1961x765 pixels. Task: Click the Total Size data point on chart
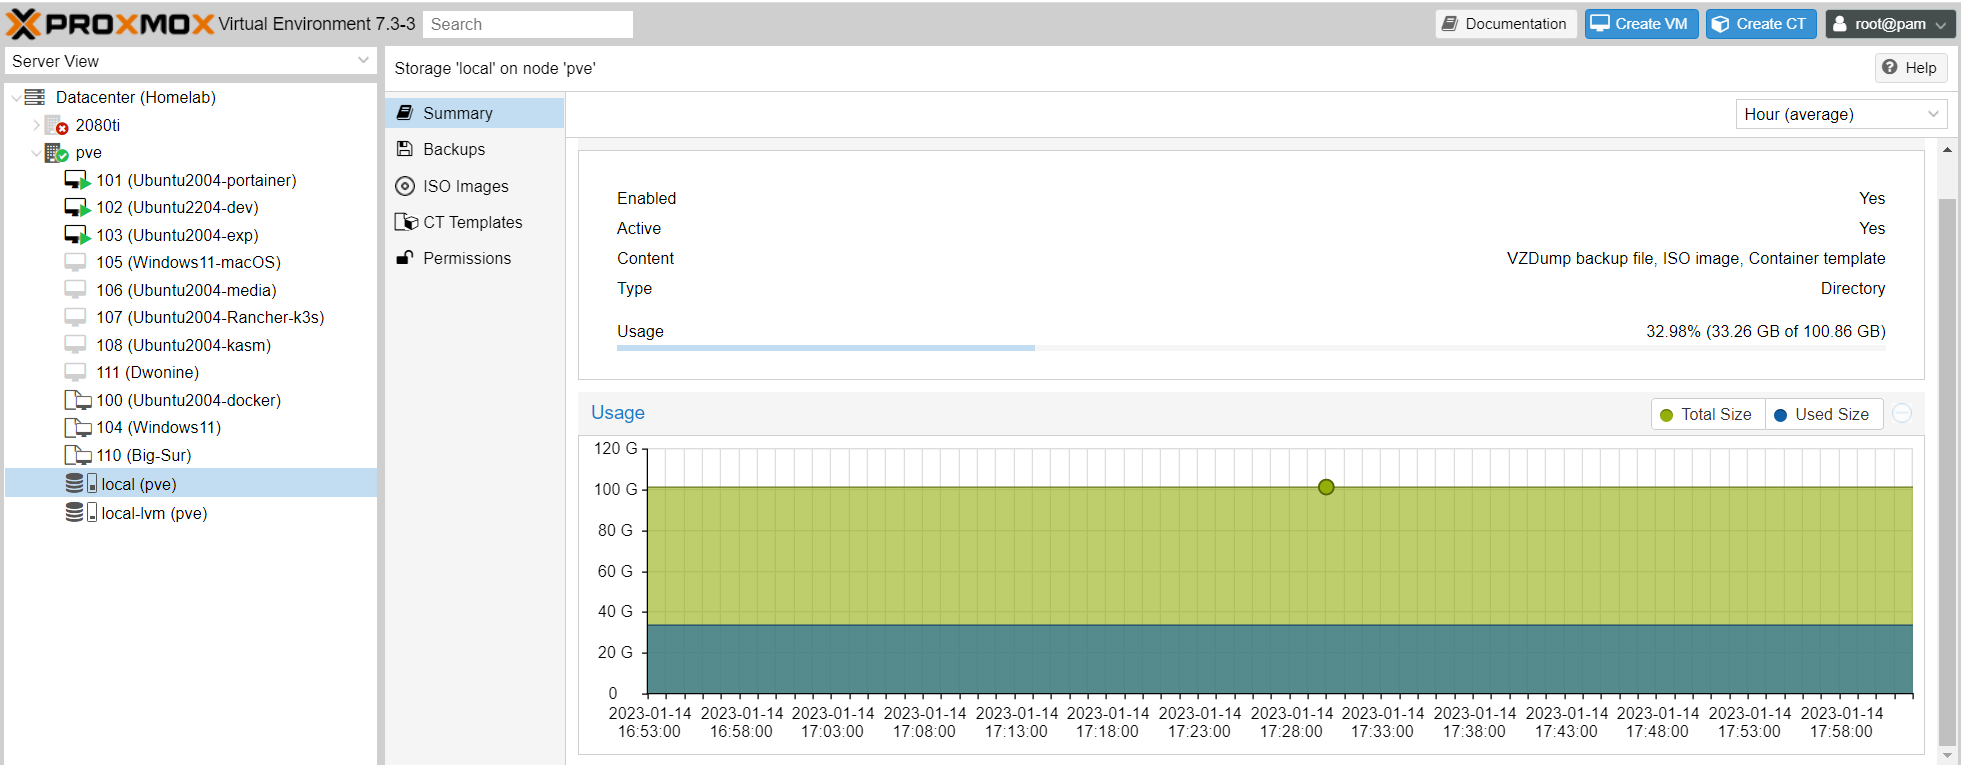(1326, 487)
